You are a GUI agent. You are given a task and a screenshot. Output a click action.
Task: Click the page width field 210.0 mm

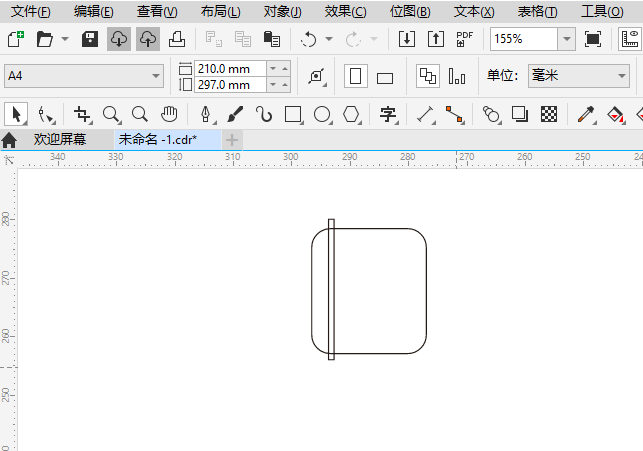click(230, 68)
